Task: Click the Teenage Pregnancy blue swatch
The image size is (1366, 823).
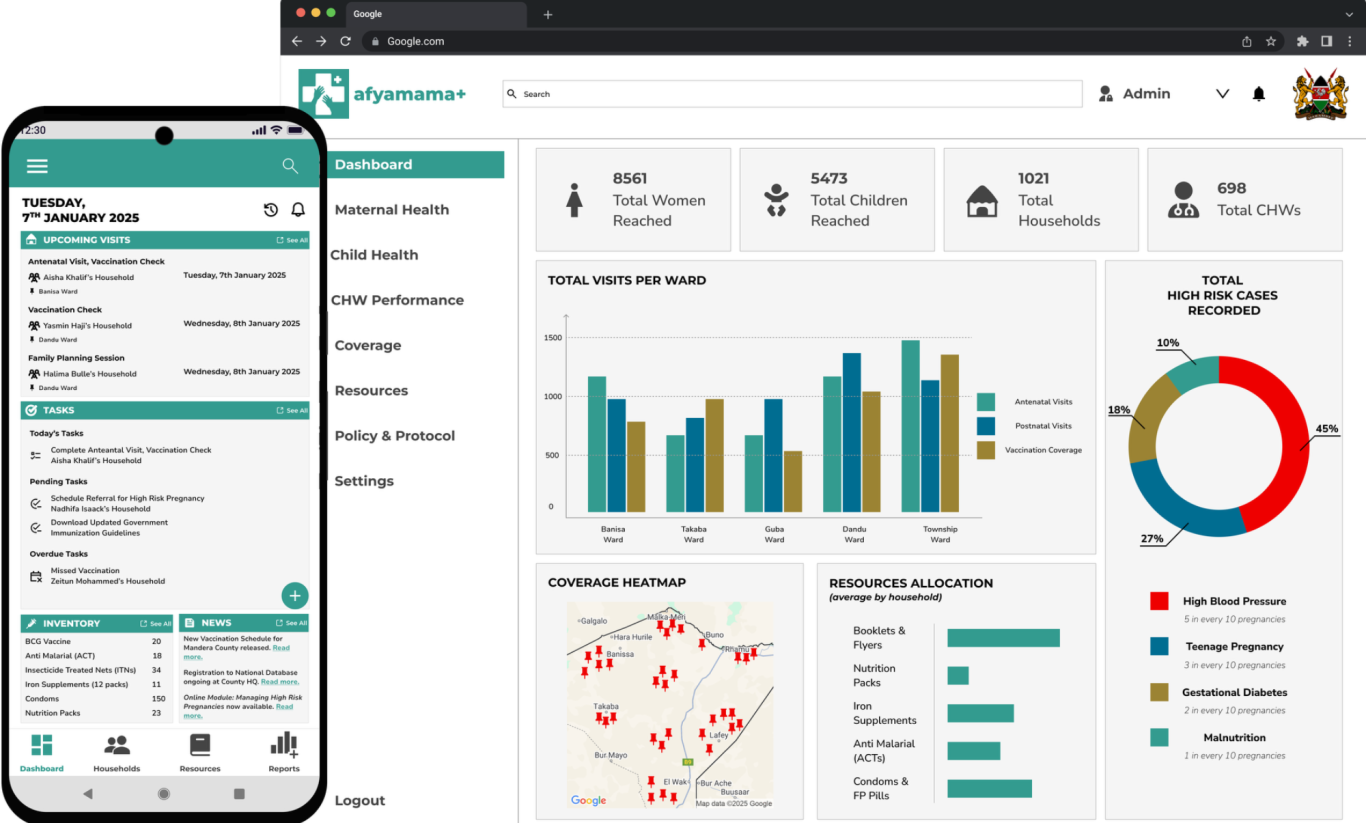Action: click(x=1159, y=646)
